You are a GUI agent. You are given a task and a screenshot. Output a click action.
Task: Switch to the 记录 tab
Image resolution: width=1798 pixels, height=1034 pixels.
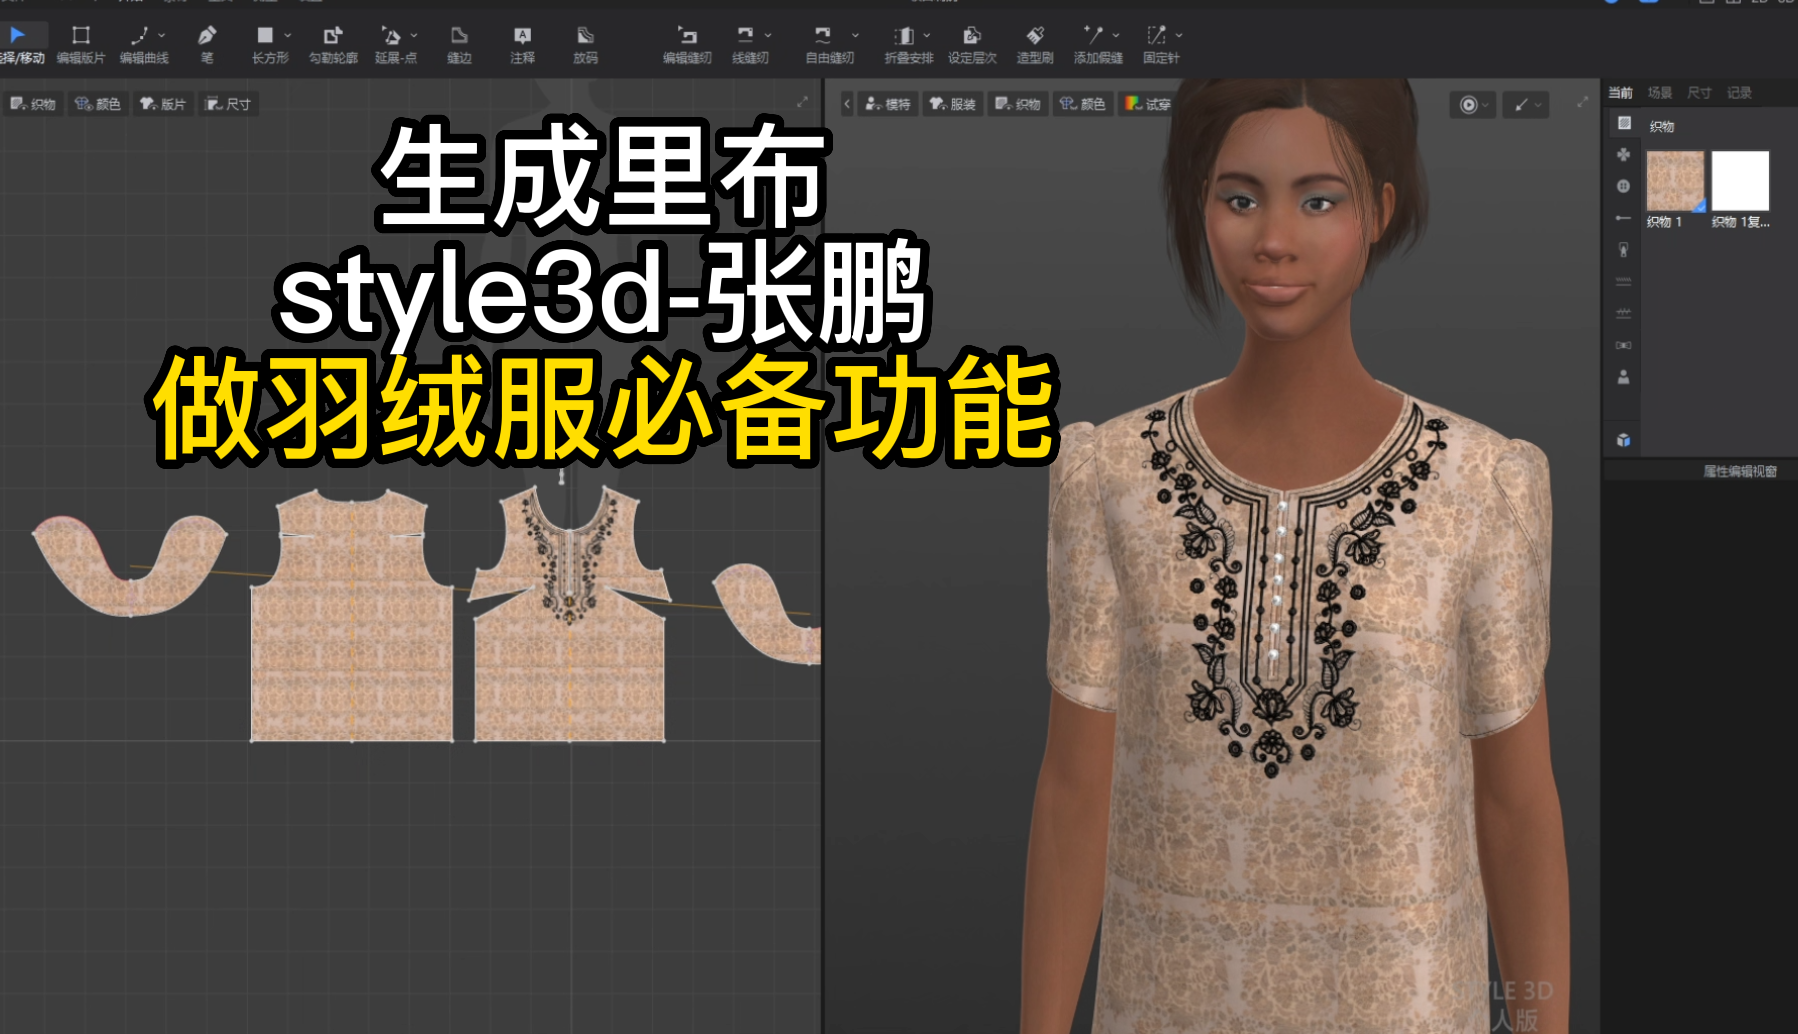[x=1739, y=93]
